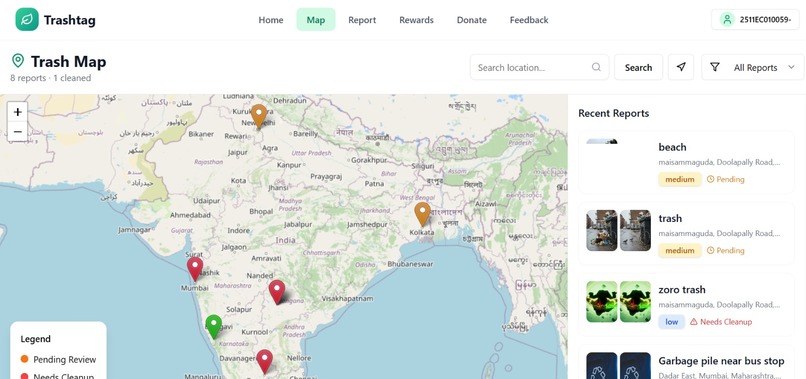Click the orange Pending Review legend dot
Viewport: 806px width, 379px height.
[24, 359]
